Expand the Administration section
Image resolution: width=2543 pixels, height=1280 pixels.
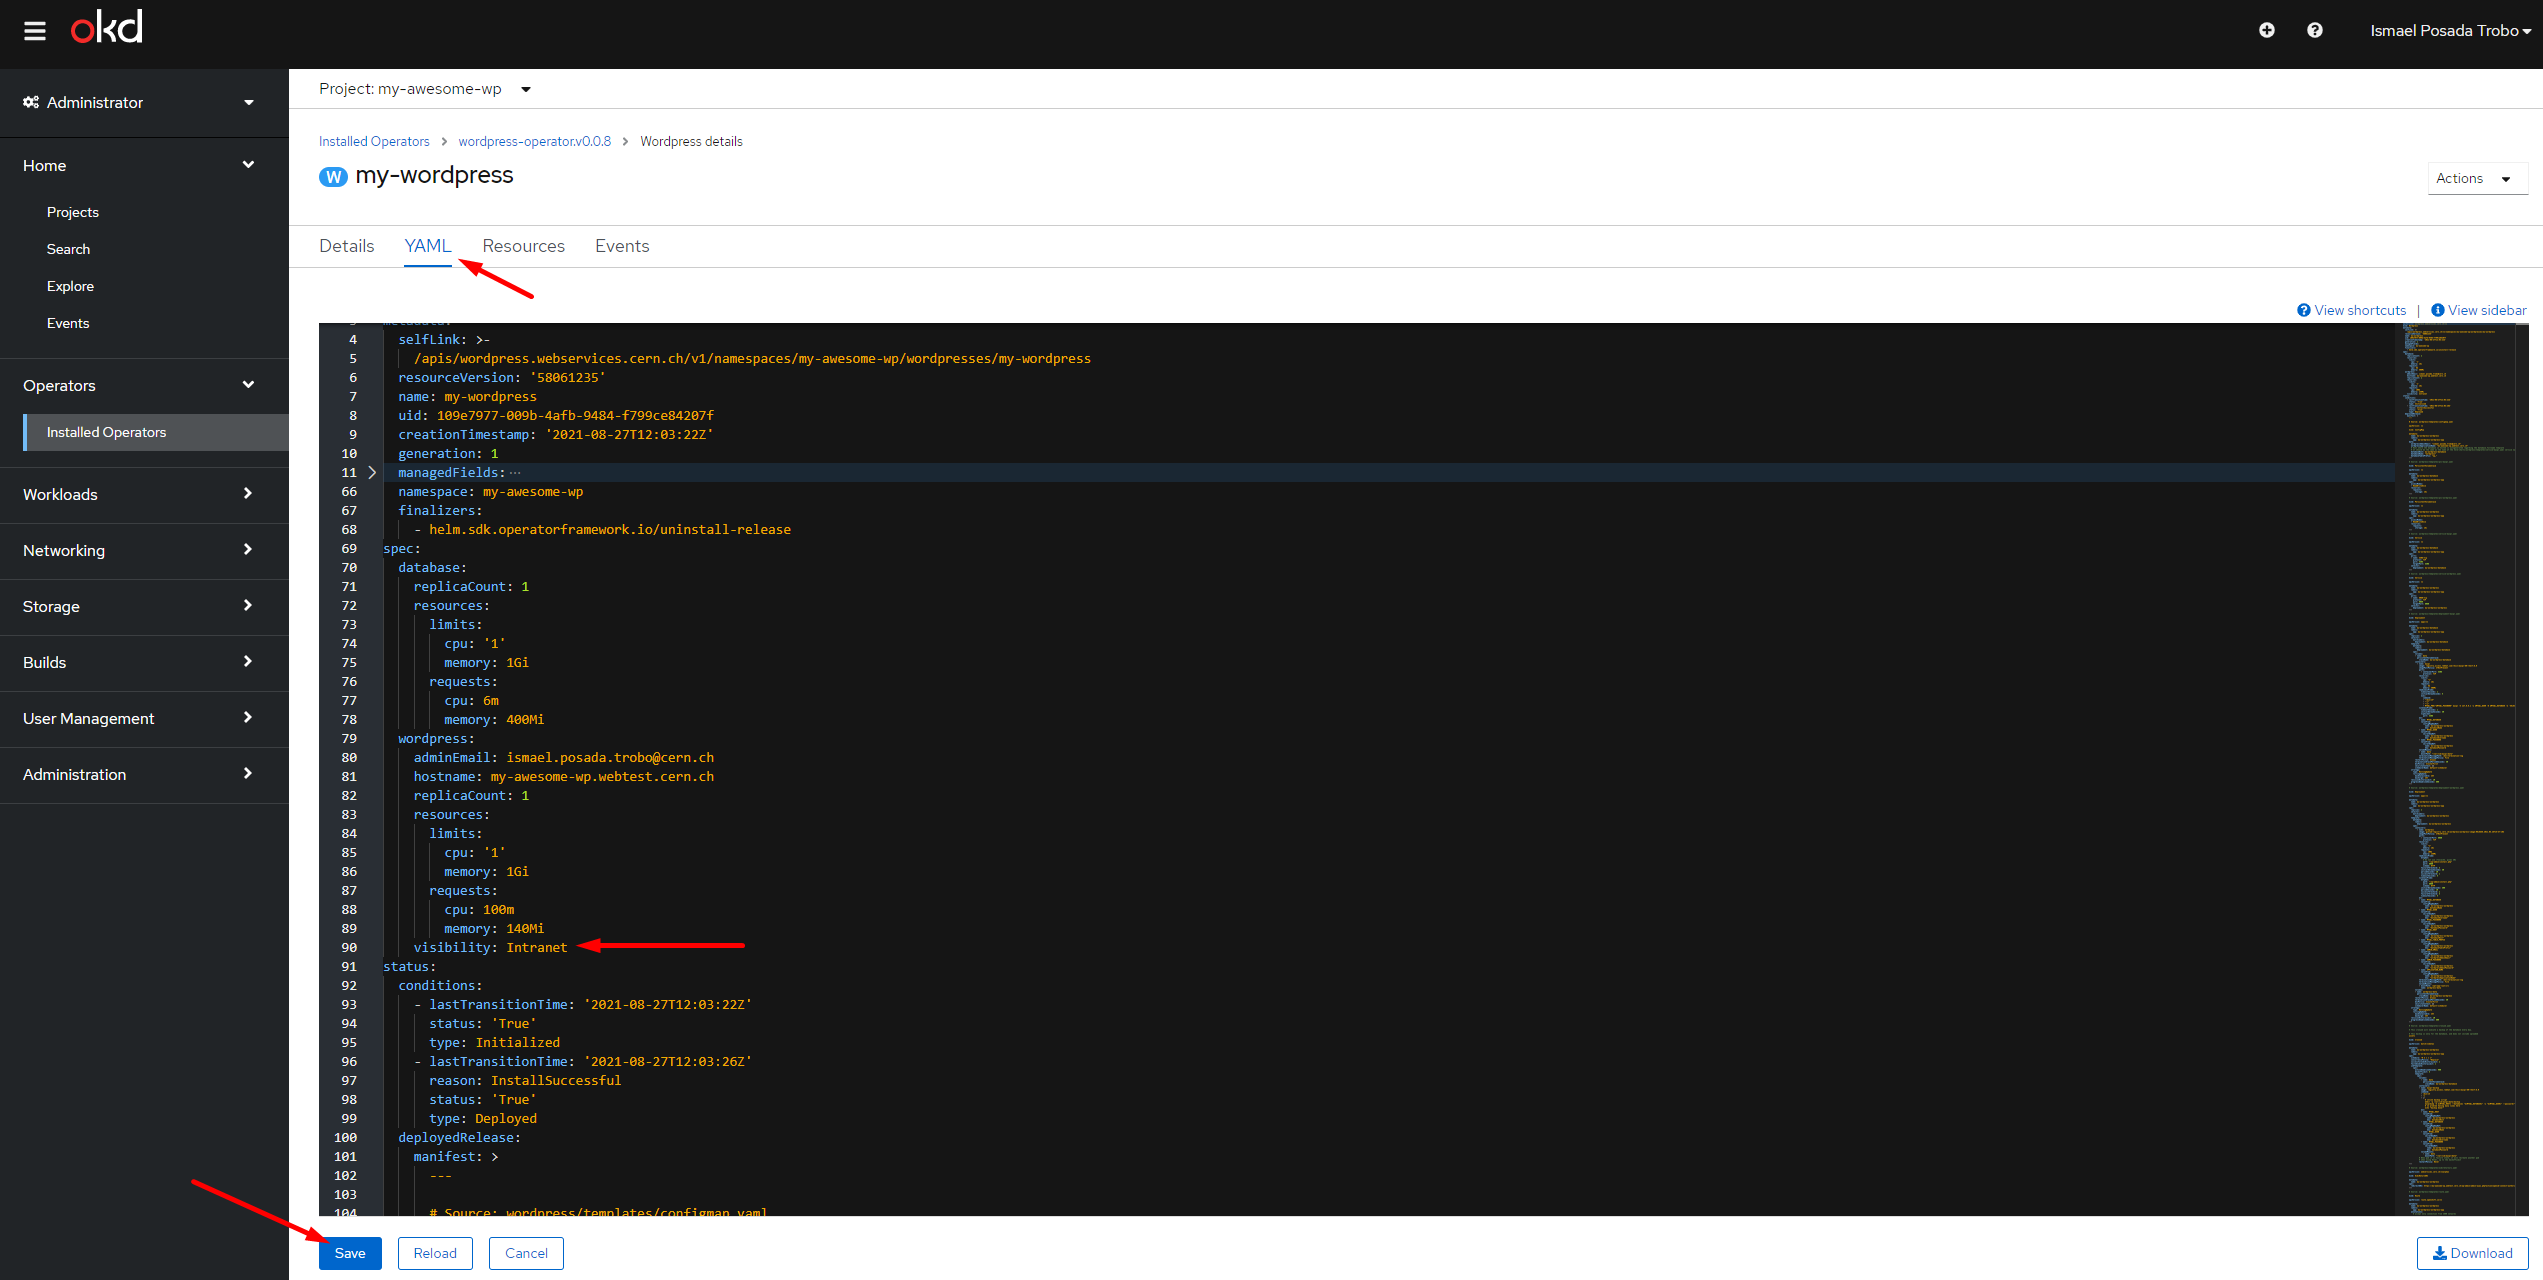click(138, 774)
